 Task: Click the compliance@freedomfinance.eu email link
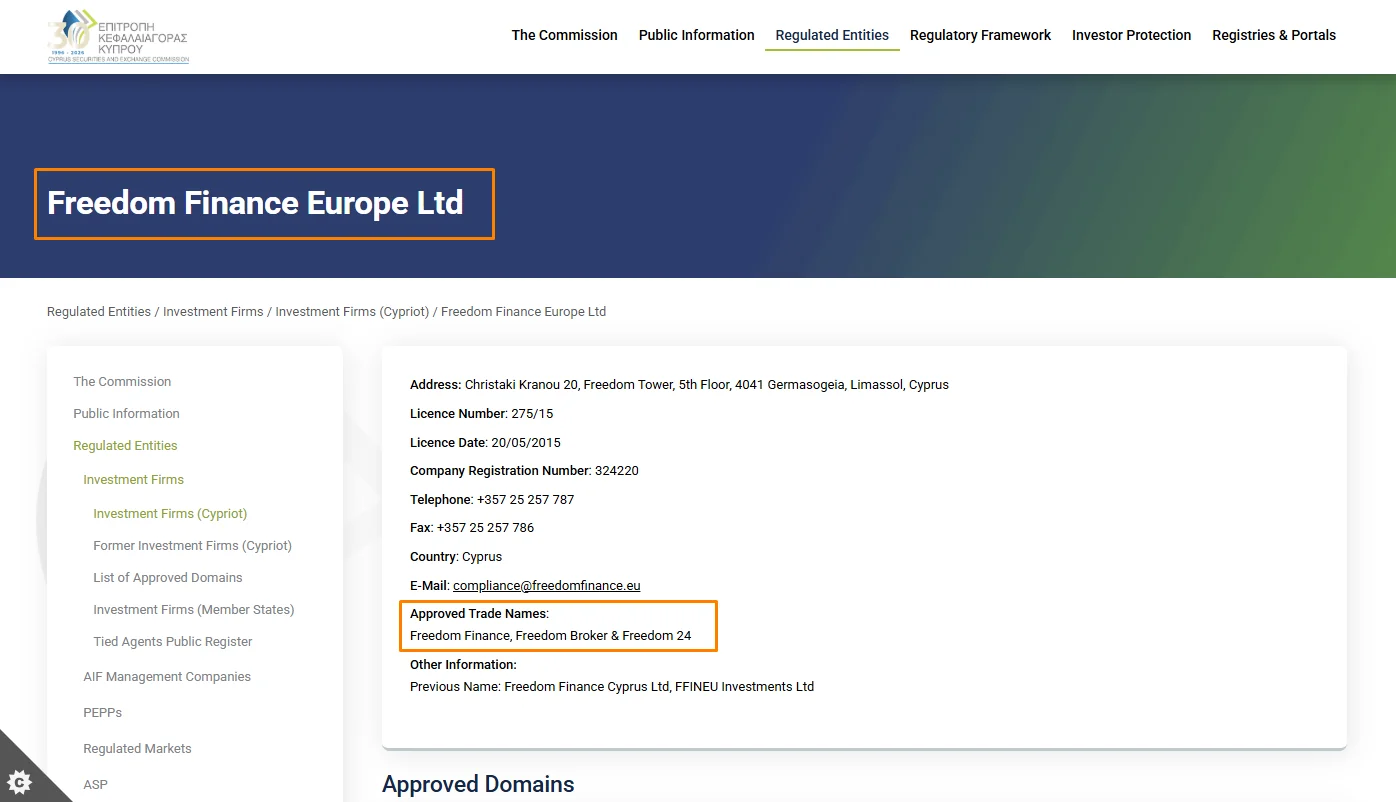546,586
